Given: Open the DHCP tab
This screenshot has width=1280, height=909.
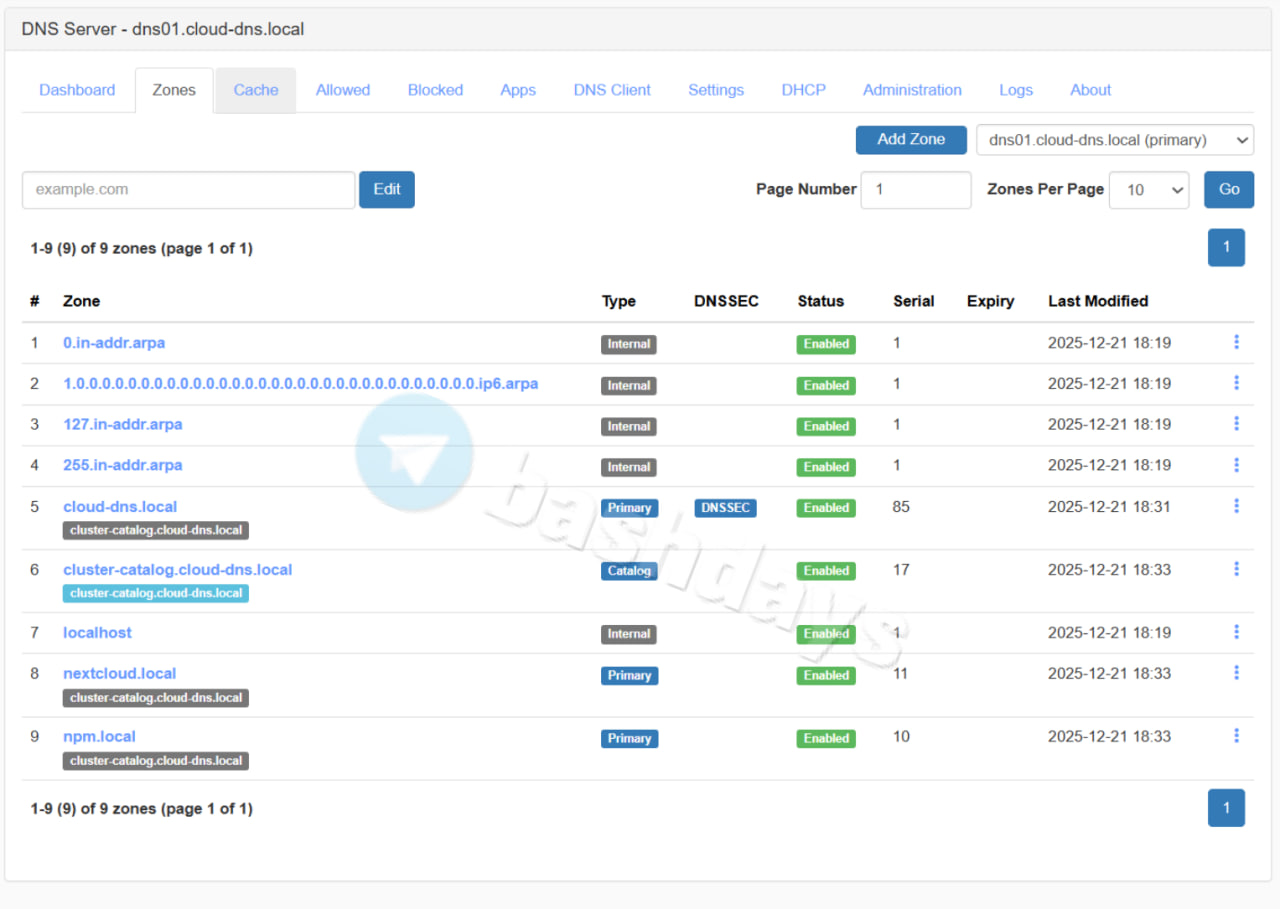Looking at the screenshot, I should point(803,90).
